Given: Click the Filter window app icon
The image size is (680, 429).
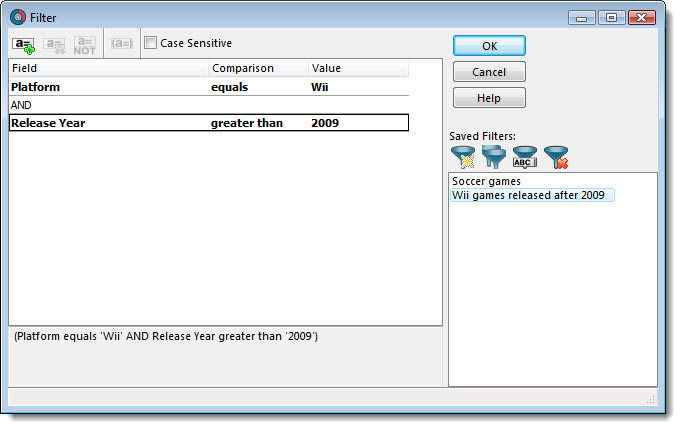Looking at the screenshot, I should [18, 17].
